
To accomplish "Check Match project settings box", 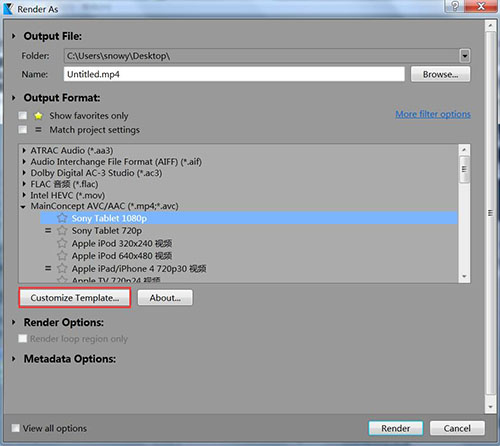I will [23, 129].
